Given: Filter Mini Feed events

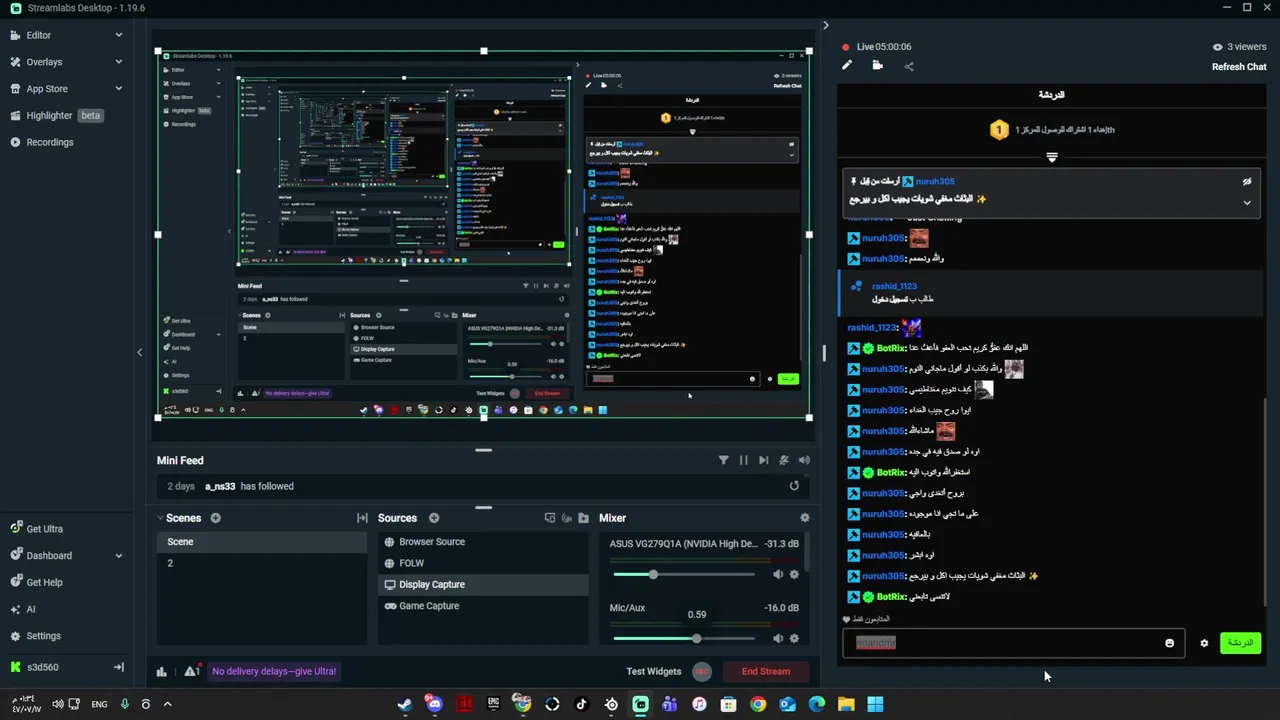Looking at the screenshot, I should (x=723, y=460).
